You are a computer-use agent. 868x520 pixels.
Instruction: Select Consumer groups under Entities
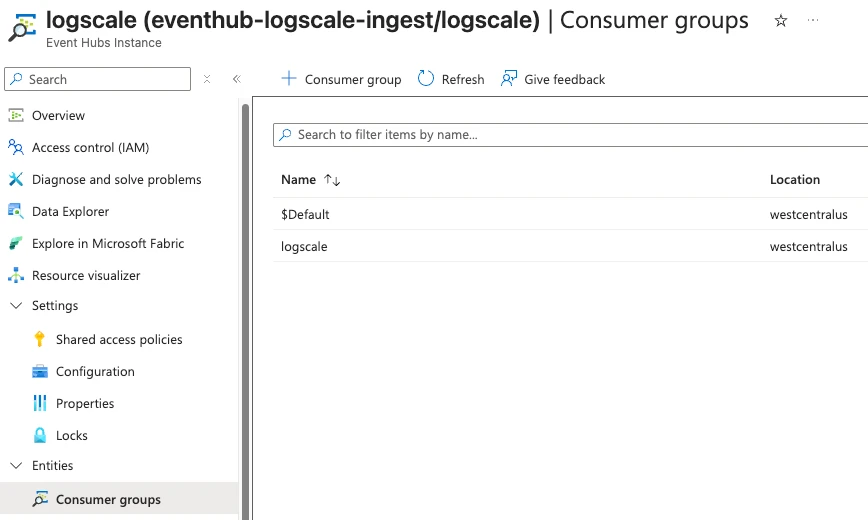[119, 498]
